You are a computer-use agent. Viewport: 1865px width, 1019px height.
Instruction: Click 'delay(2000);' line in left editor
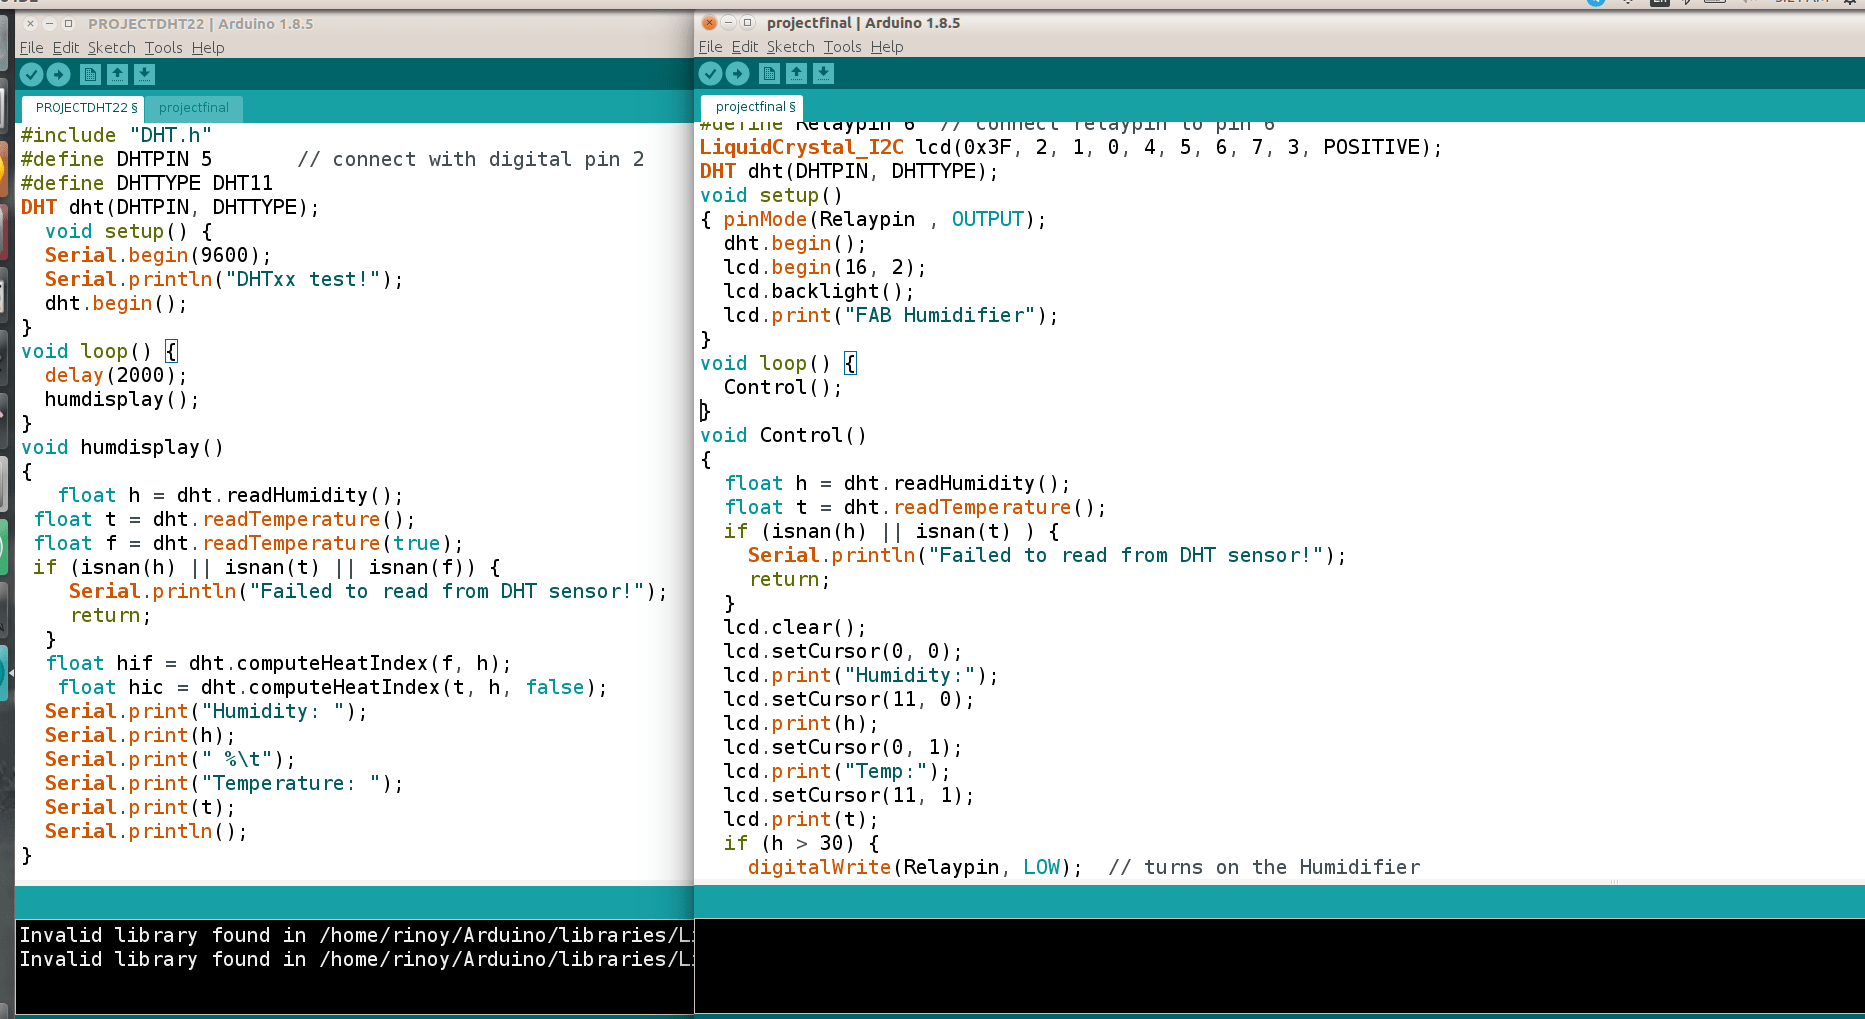coord(116,375)
